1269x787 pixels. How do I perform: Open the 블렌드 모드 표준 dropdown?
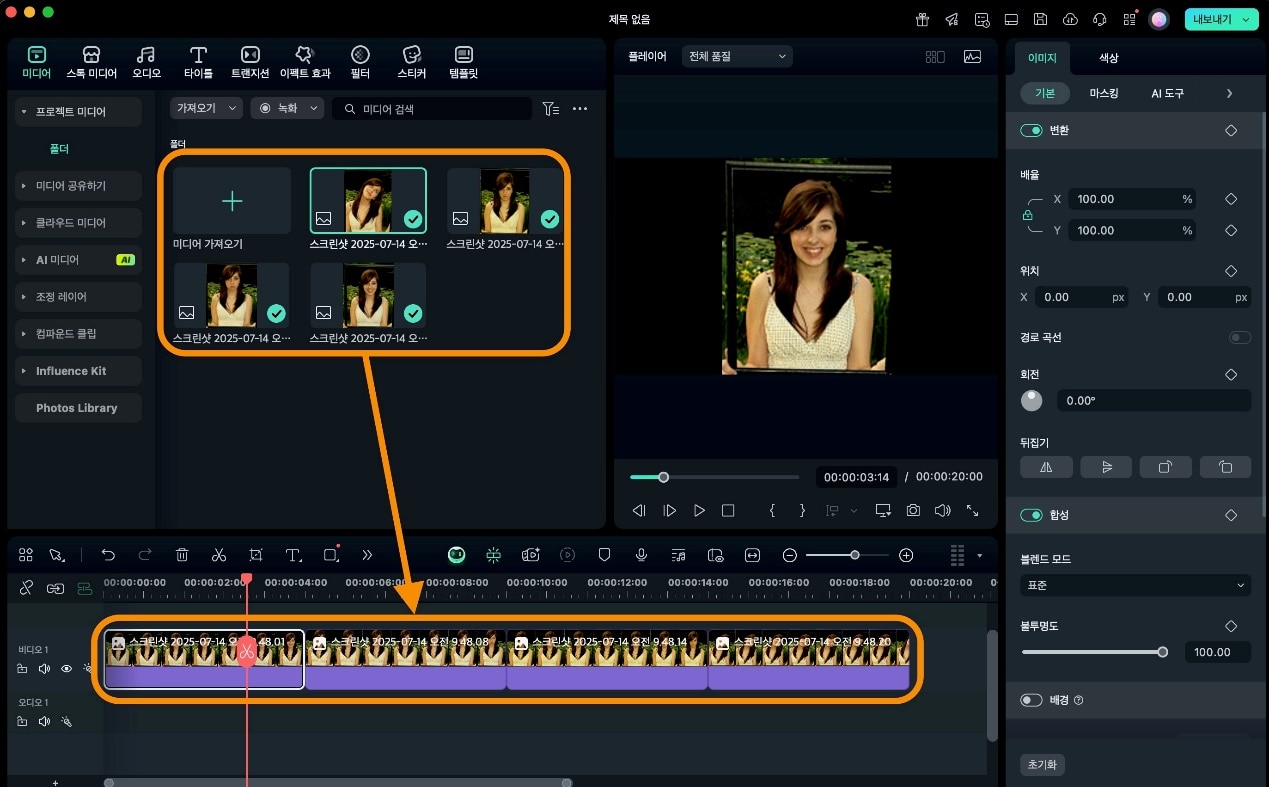[x=1135, y=585]
